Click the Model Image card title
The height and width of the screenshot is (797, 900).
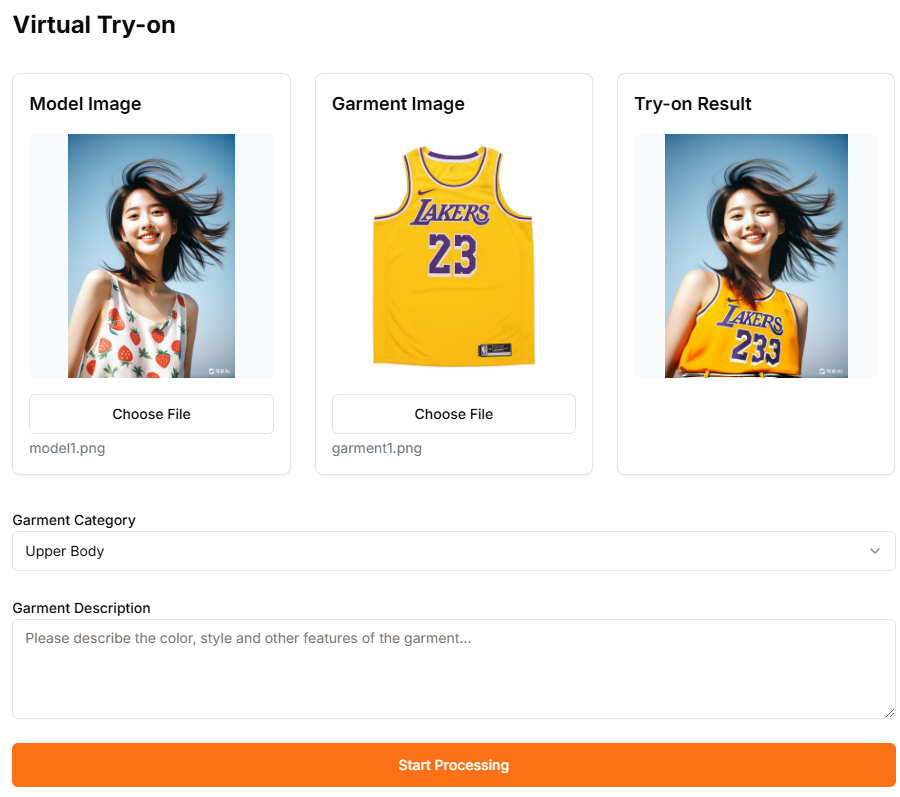[85, 104]
